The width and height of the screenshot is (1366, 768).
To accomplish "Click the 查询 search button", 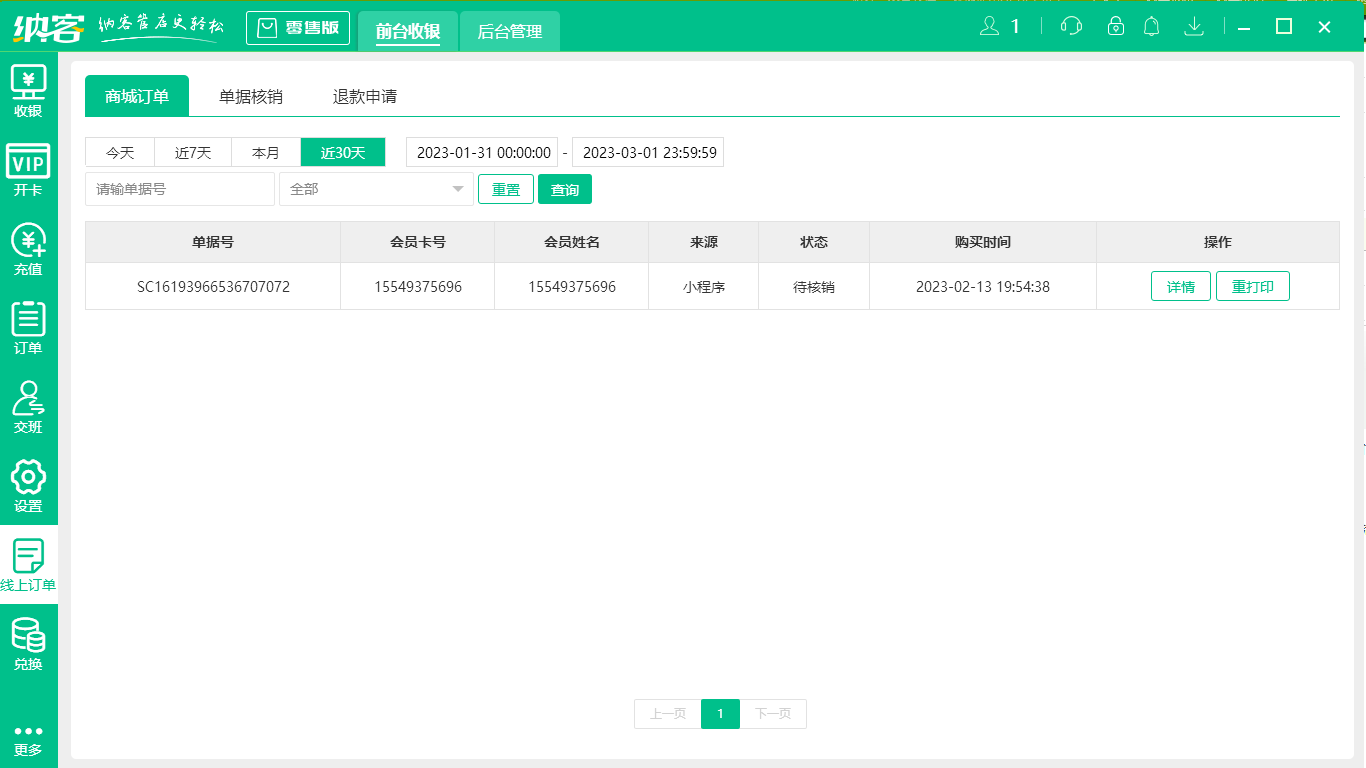I will (564, 188).
